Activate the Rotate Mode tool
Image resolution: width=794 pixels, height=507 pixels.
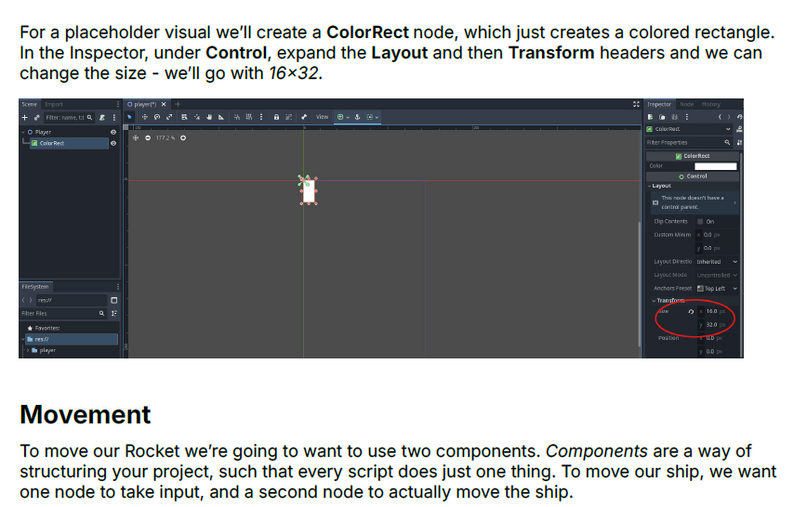[157, 117]
